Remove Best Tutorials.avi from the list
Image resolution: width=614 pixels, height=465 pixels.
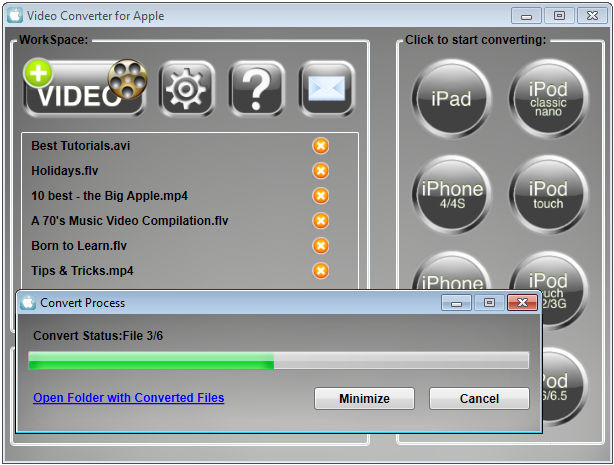point(321,146)
